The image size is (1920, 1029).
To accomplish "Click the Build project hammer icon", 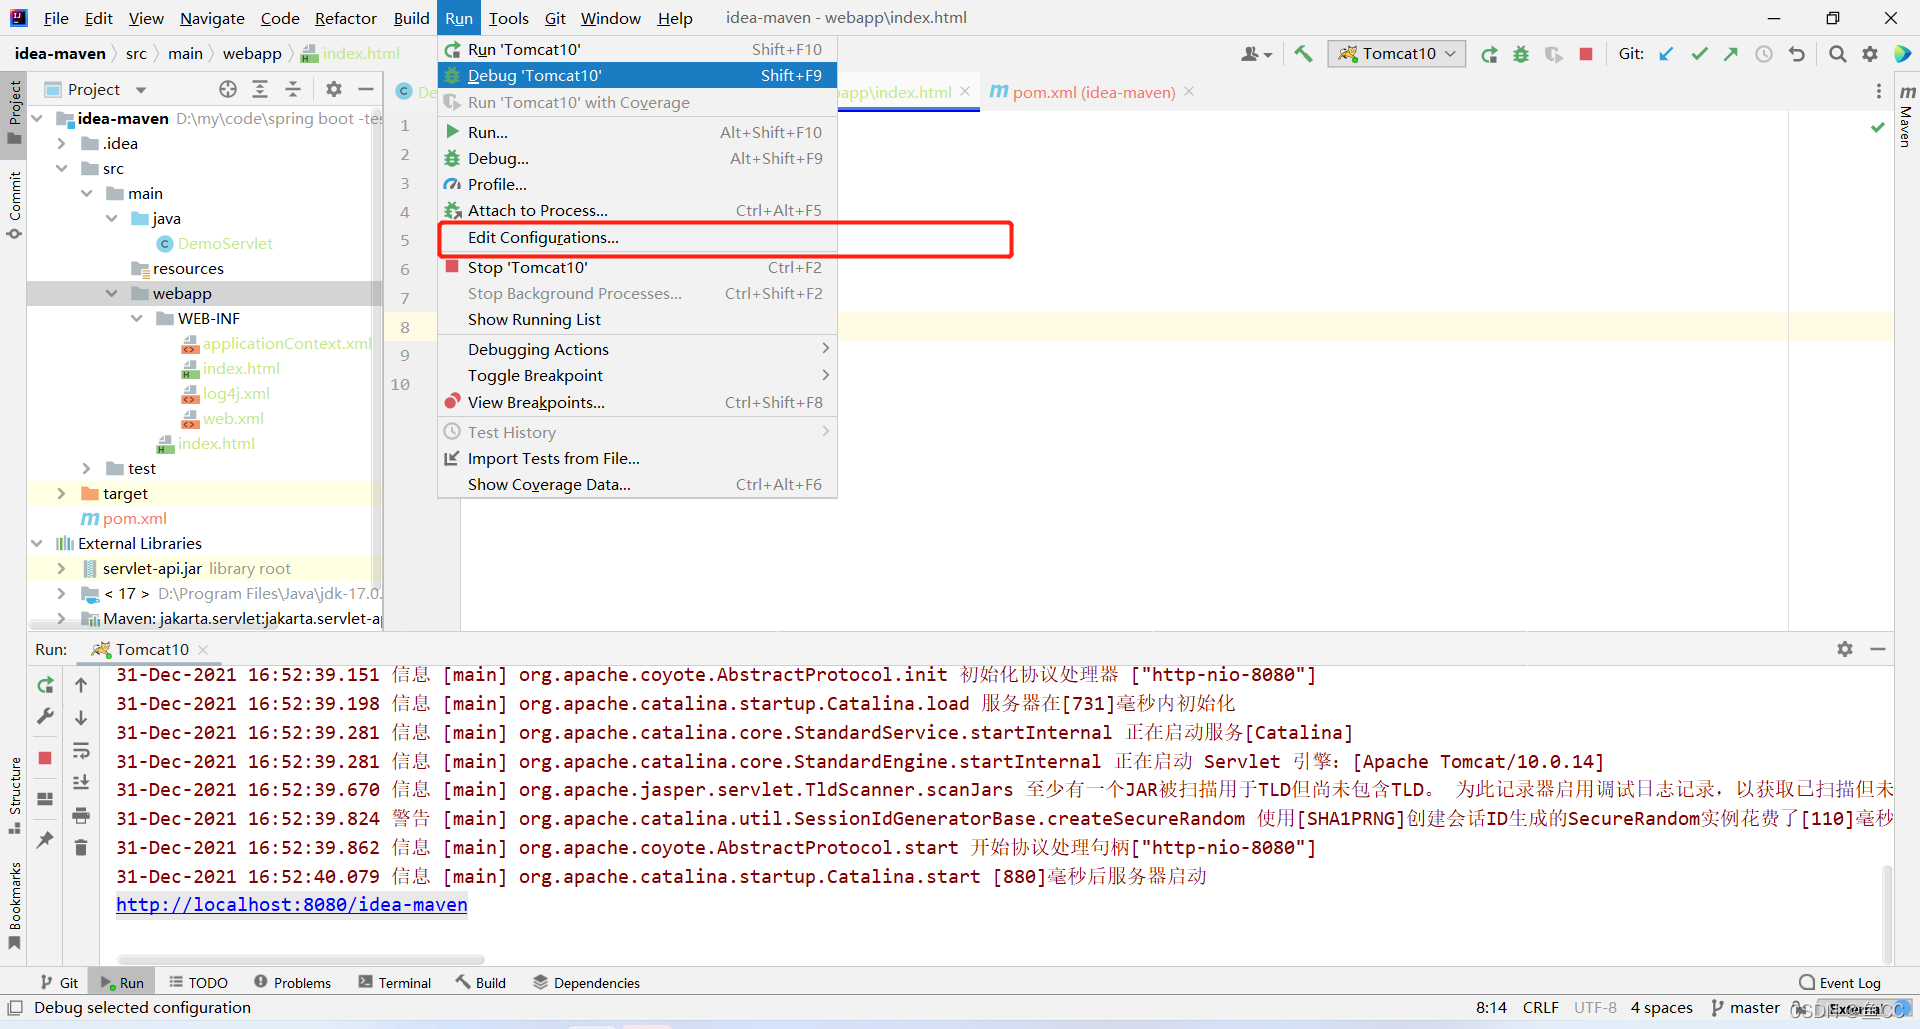I will pos(1303,54).
